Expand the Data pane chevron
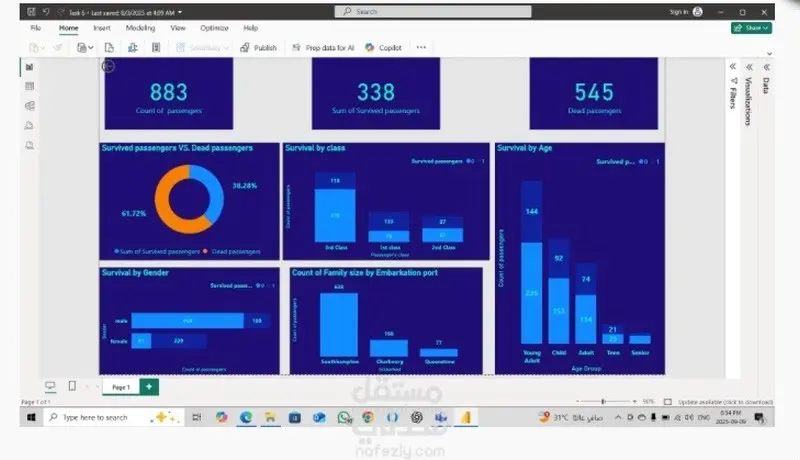The image size is (800, 460). [x=766, y=67]
